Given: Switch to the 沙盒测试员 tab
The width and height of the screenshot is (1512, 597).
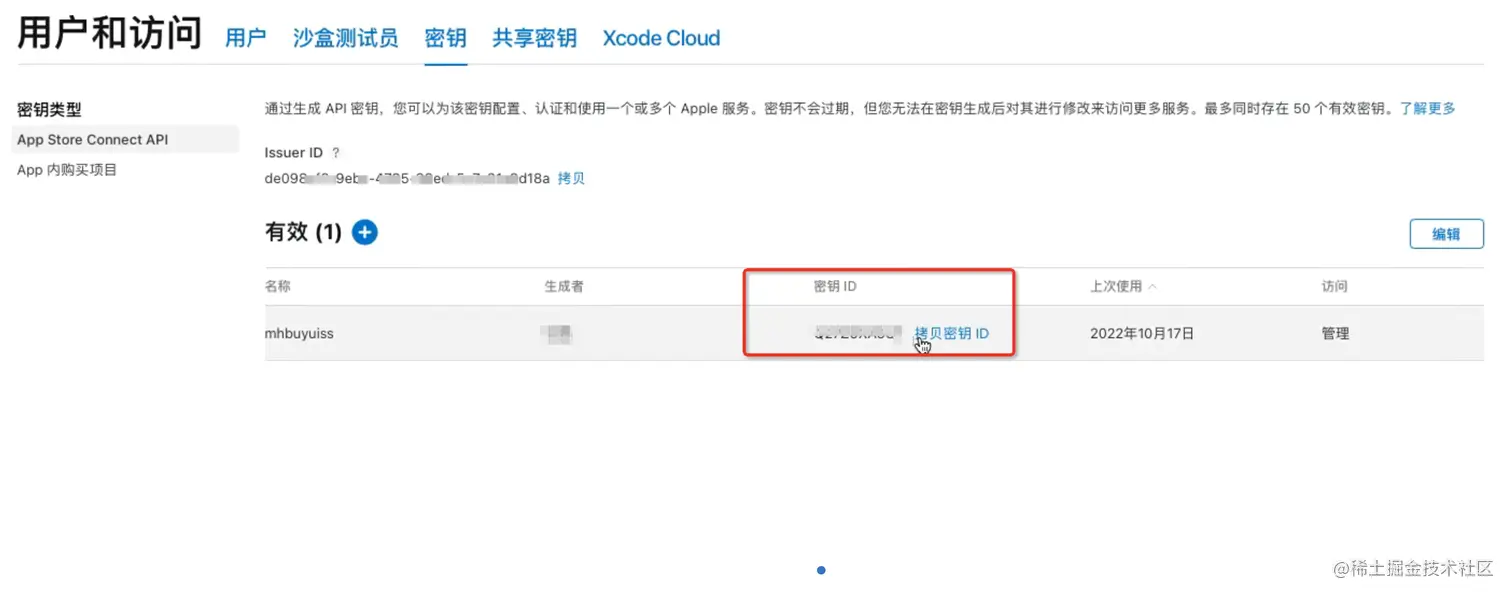Looking at the screenshot, I should coord(345,38).
